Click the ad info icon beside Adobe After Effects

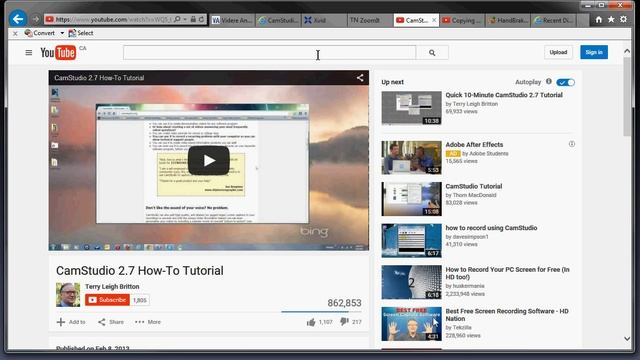(572, 144)
